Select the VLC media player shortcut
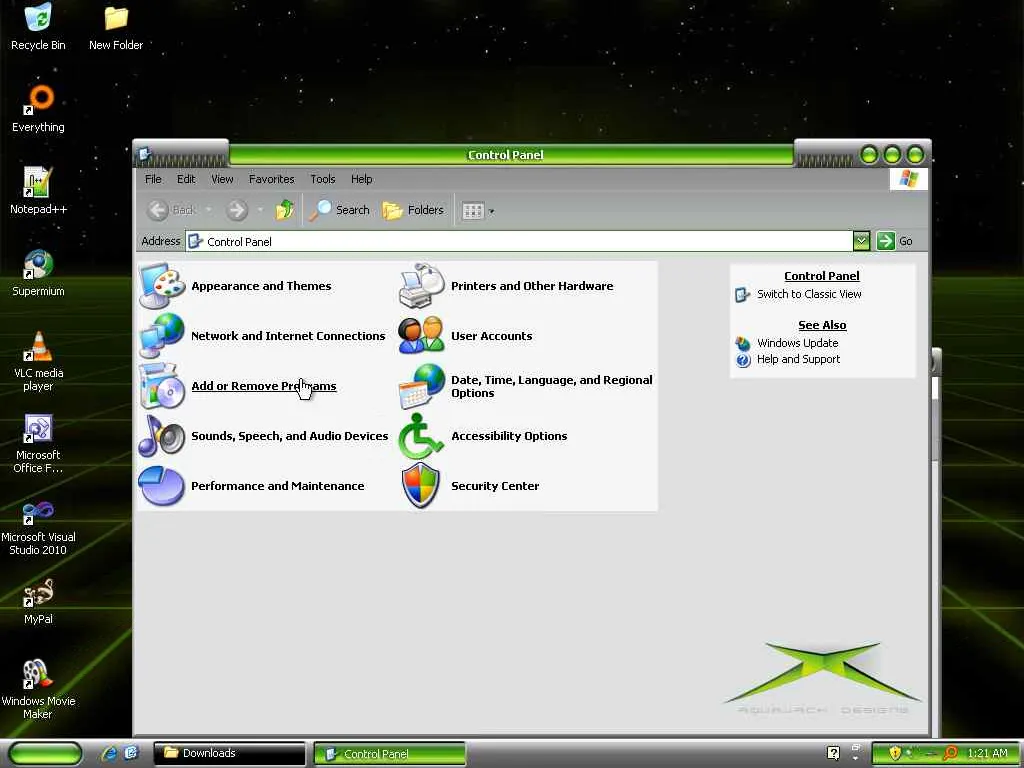The width and height of the screenshot is (1024, 768). pos(38,361)
